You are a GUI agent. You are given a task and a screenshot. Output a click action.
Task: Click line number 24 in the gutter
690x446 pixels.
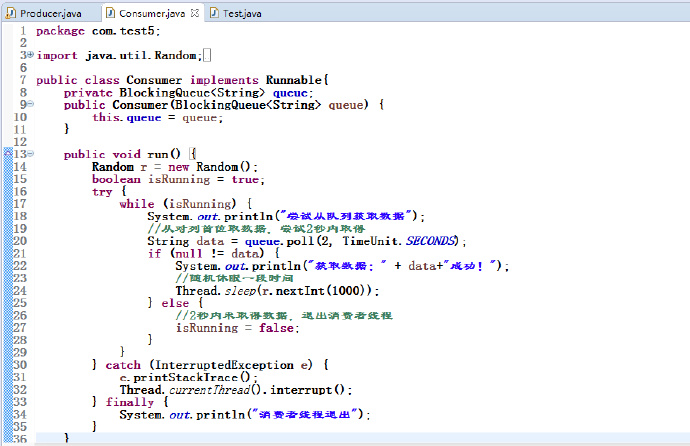coord(20,291)
